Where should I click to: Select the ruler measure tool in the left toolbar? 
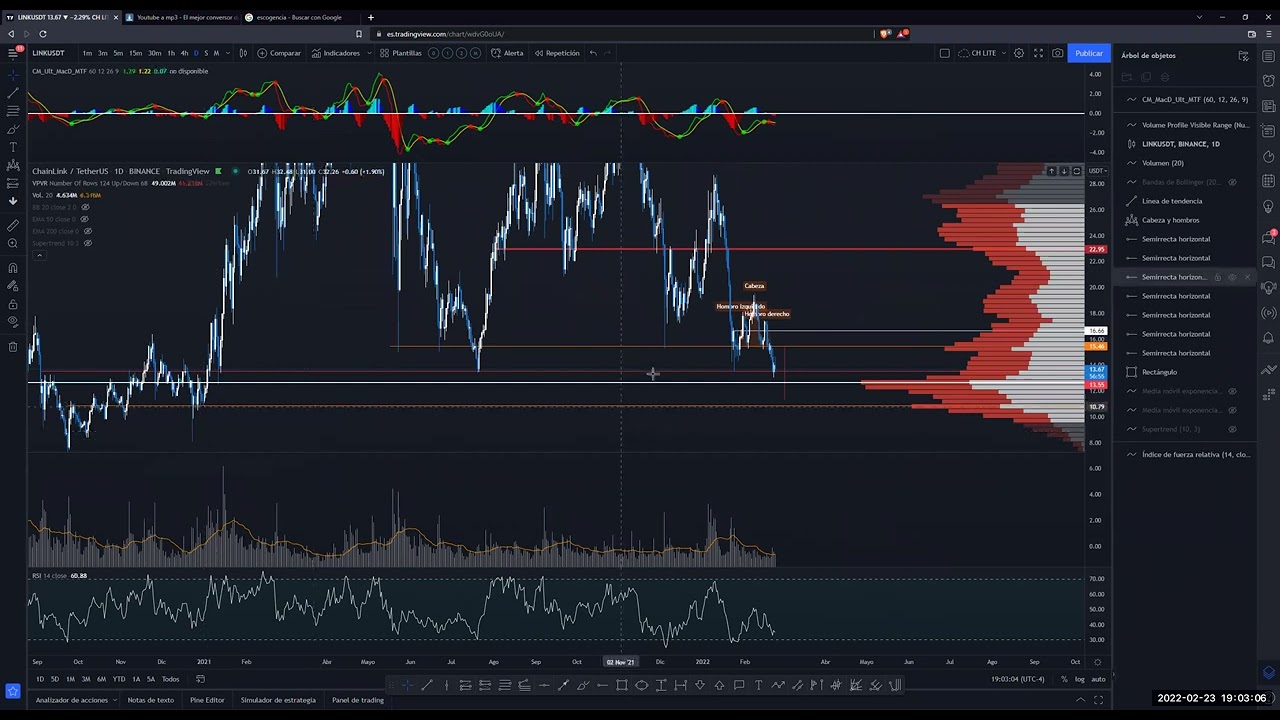[13, 225]
